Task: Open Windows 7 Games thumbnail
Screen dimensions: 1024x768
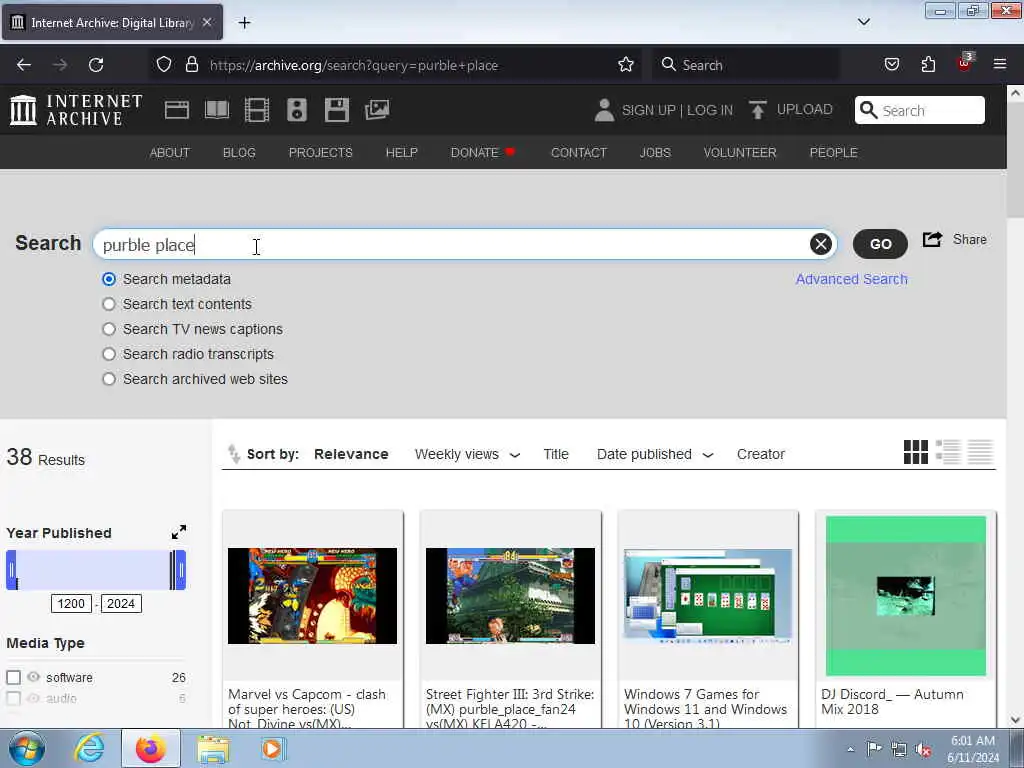Action: (708, 596)
